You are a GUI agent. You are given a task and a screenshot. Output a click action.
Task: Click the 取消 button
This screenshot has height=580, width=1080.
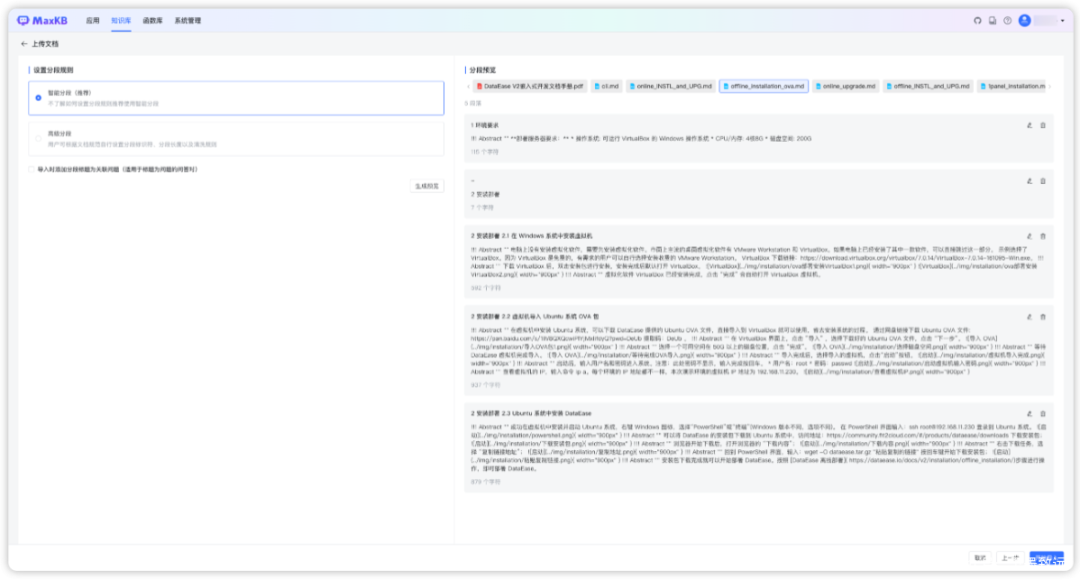(x=980, y=558)
